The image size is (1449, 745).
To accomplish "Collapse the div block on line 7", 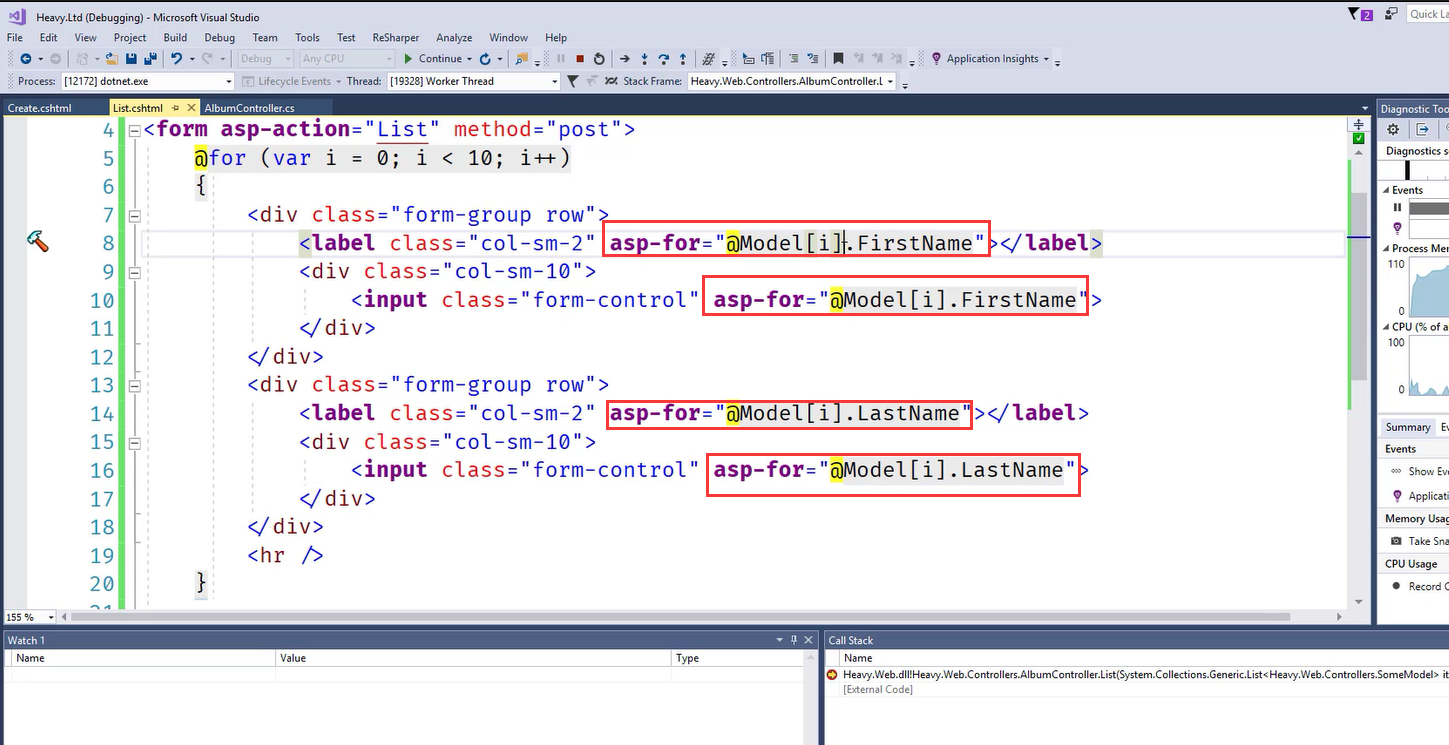I will click(134, 215).
